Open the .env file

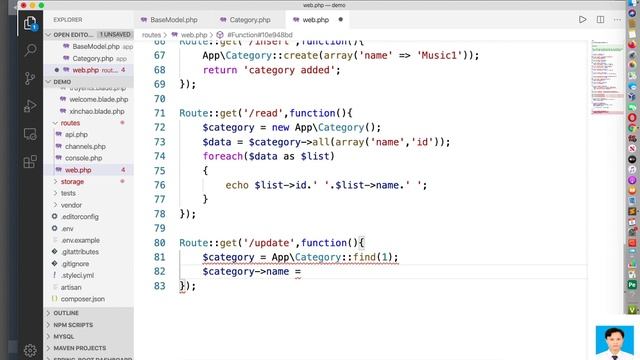tap(89, 229)
